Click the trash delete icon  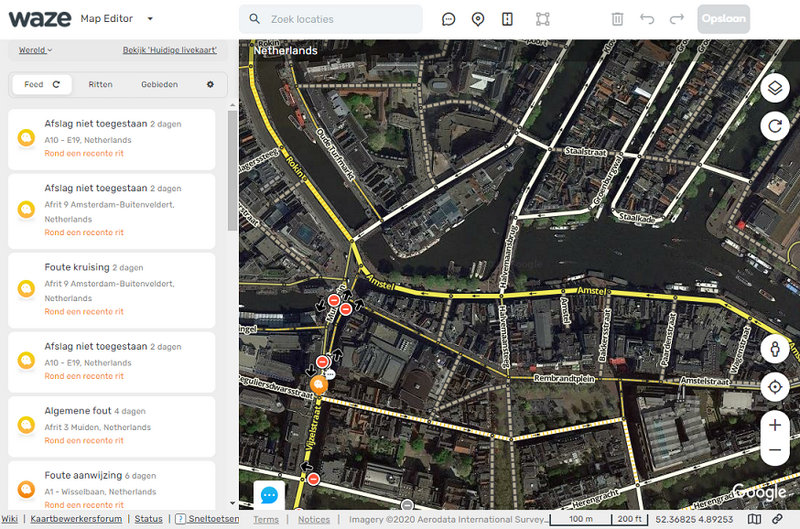pos(618,19)
